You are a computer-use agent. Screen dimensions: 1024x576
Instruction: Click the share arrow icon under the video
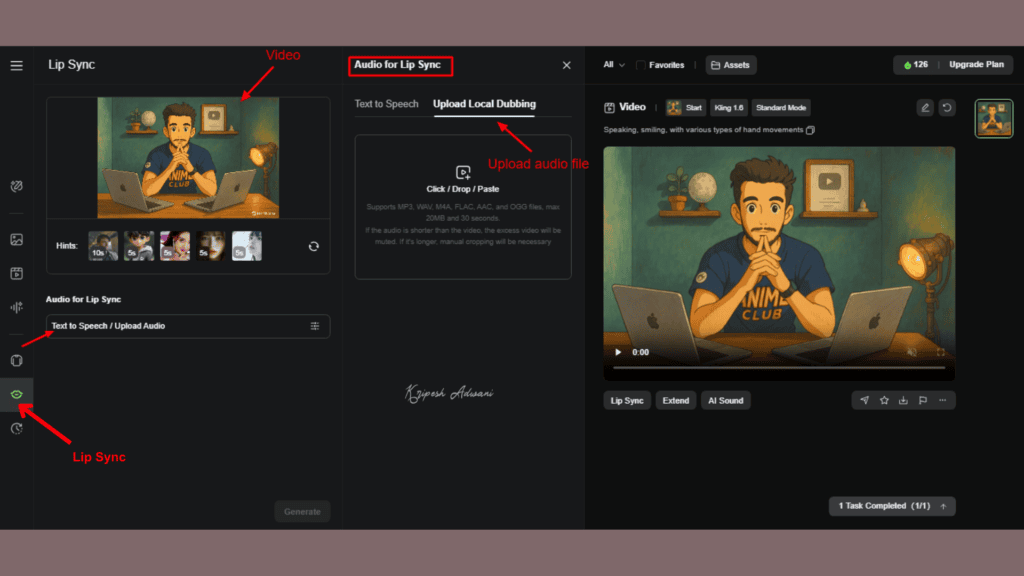pyautogui.click(x=863, y=400)
